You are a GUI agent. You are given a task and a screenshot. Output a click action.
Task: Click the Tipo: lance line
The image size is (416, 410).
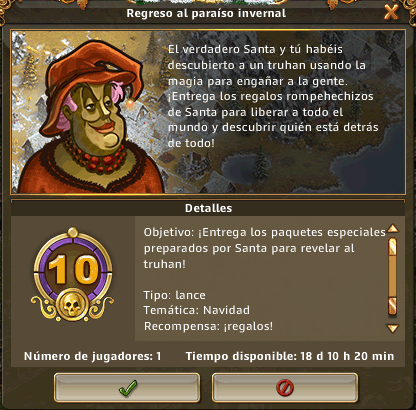point(175,295)
